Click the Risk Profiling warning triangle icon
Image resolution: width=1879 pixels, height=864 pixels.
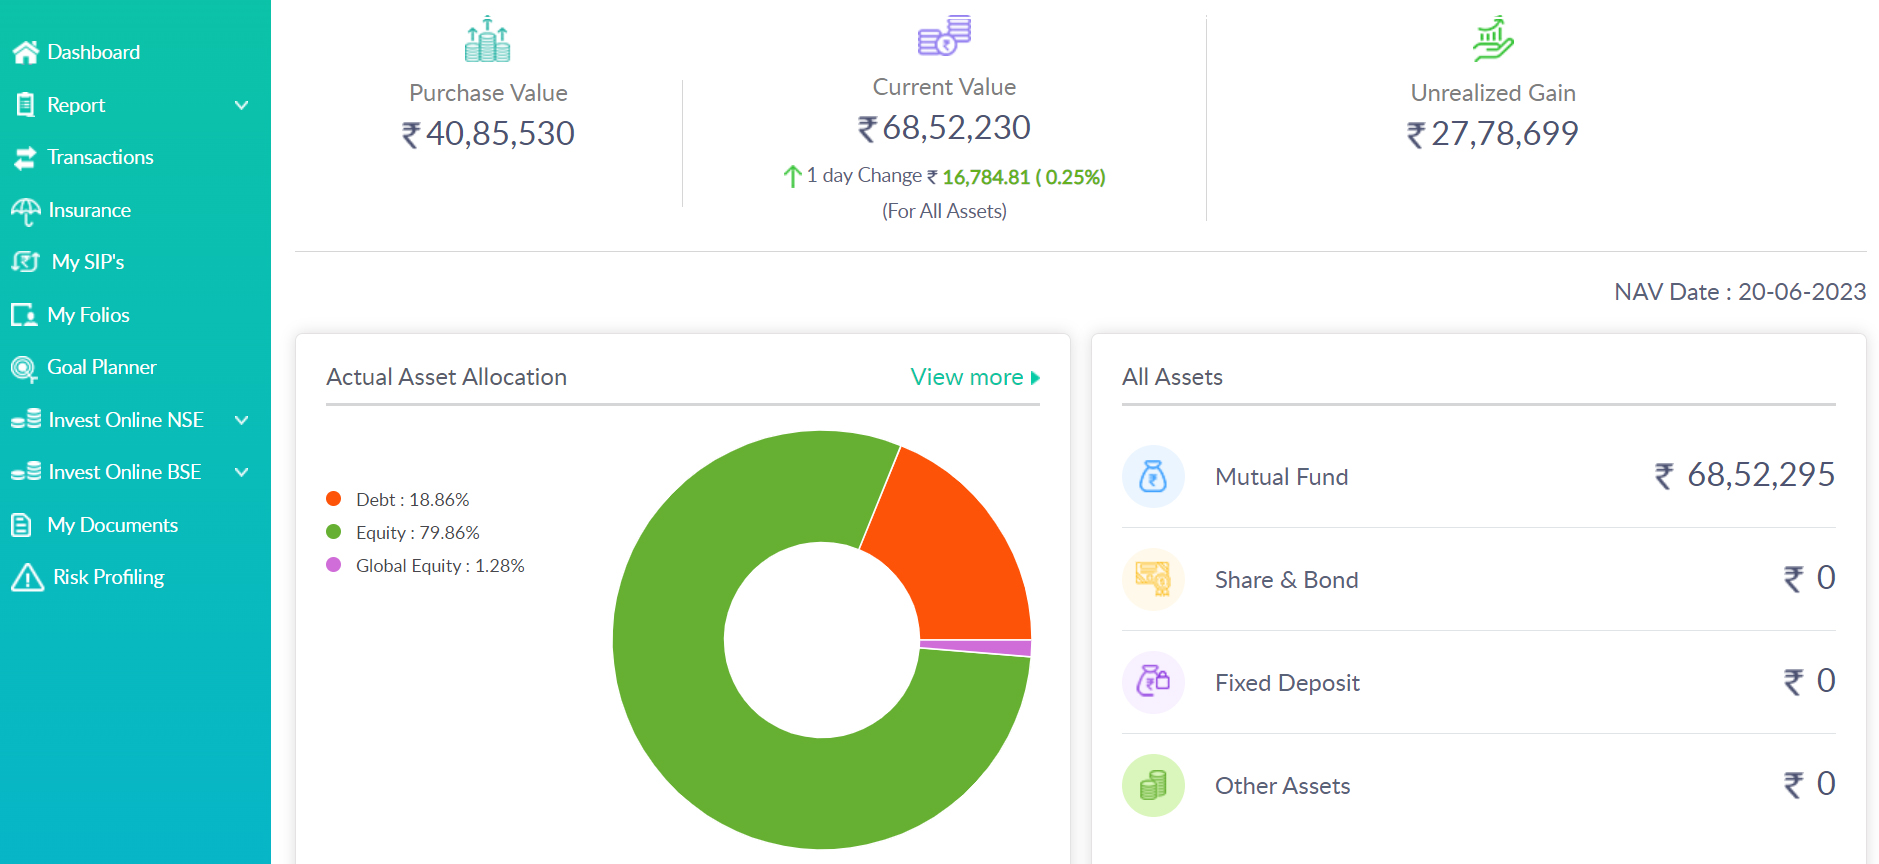point(27,577)
